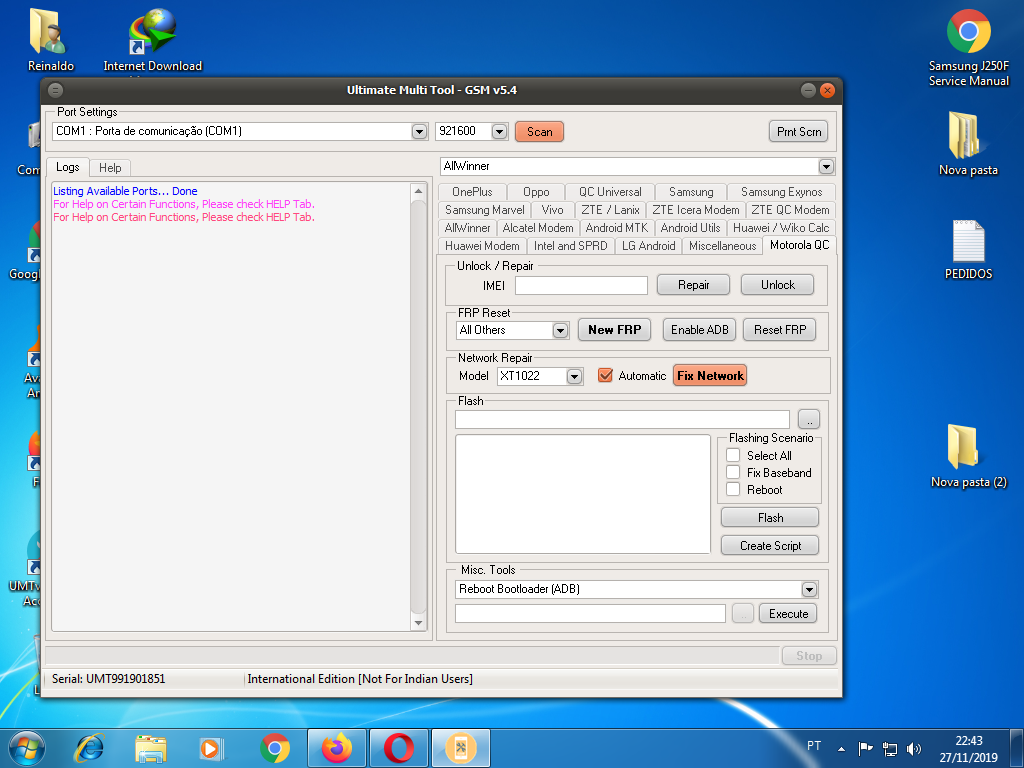Launch Internet Explorer from the taskbar
Screen dimensions: 1024x768
89,748
